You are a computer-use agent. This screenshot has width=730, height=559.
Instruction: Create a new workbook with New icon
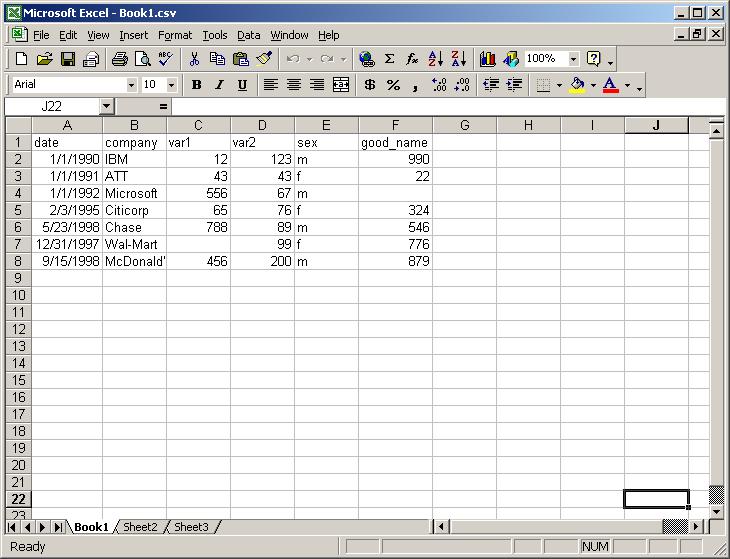click(x=21, y=59)
